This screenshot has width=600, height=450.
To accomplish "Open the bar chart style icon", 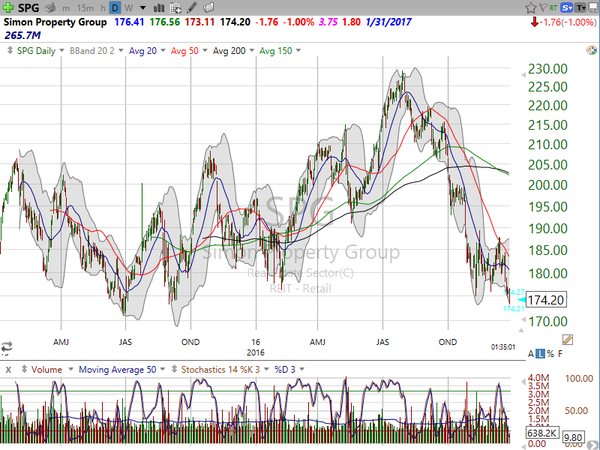I will point(159,8).
